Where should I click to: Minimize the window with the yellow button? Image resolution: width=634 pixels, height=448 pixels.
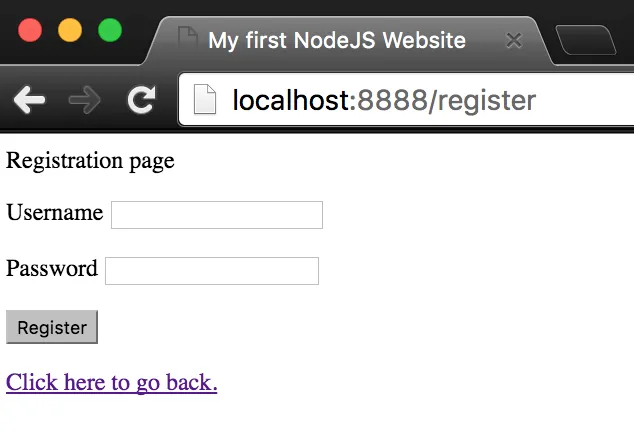click(70, 30)
